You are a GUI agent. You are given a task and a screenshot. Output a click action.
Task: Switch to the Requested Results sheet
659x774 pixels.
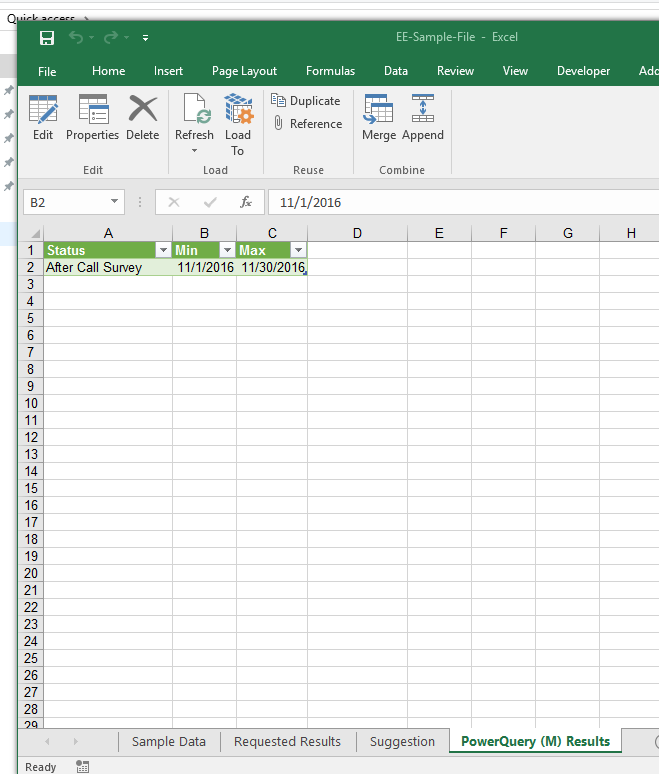pyautogui.click(x=287, y=741)
